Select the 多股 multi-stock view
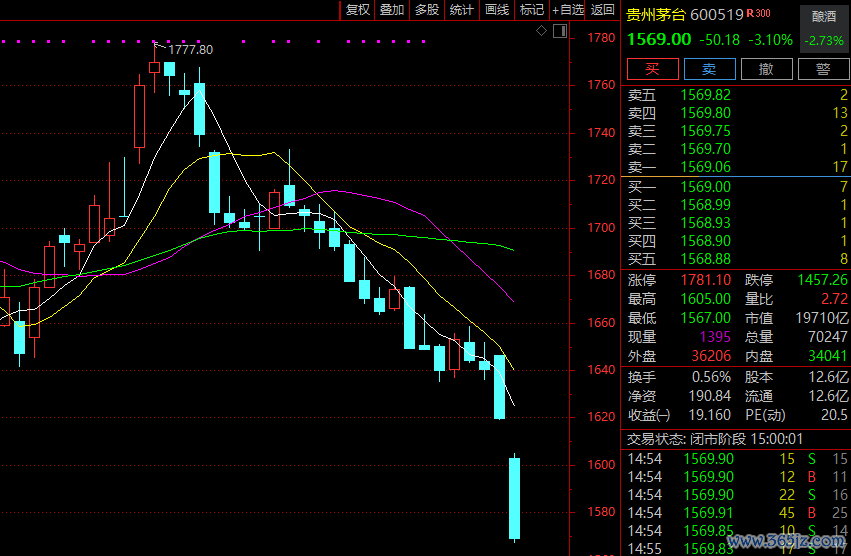The height and width of the screenshot is (556, 851). [427, 10]
